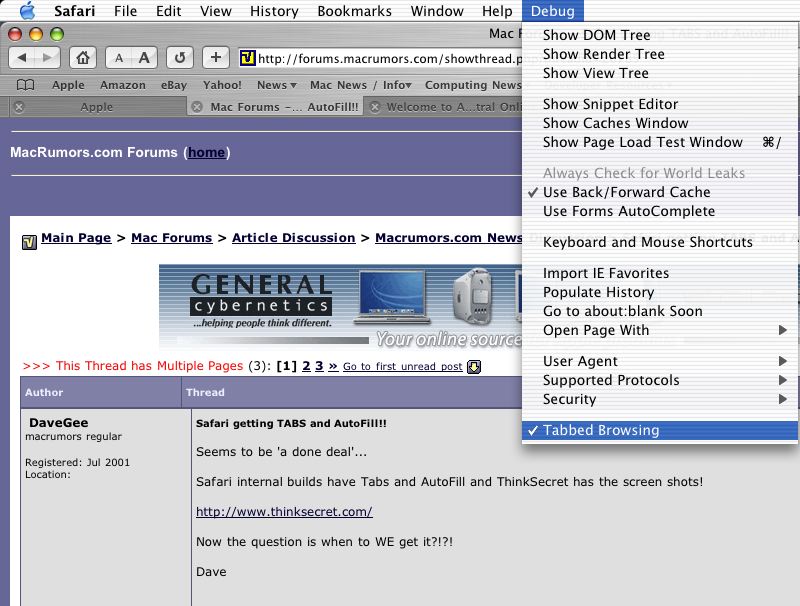Viewport: 800px width, 606px height.
Task: Open the Bookmarks menu
Action: [x=355, y=11]
